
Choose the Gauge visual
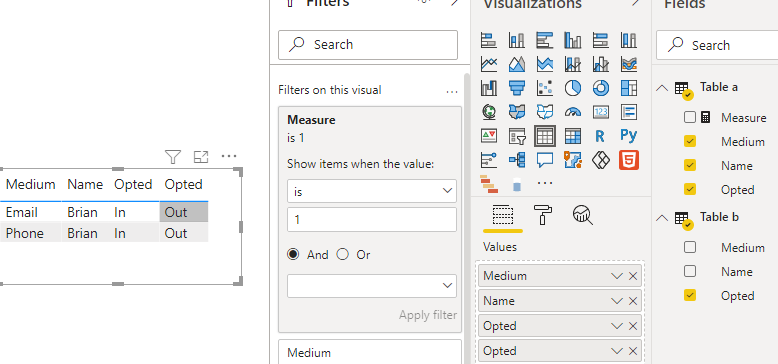(573, 112)
